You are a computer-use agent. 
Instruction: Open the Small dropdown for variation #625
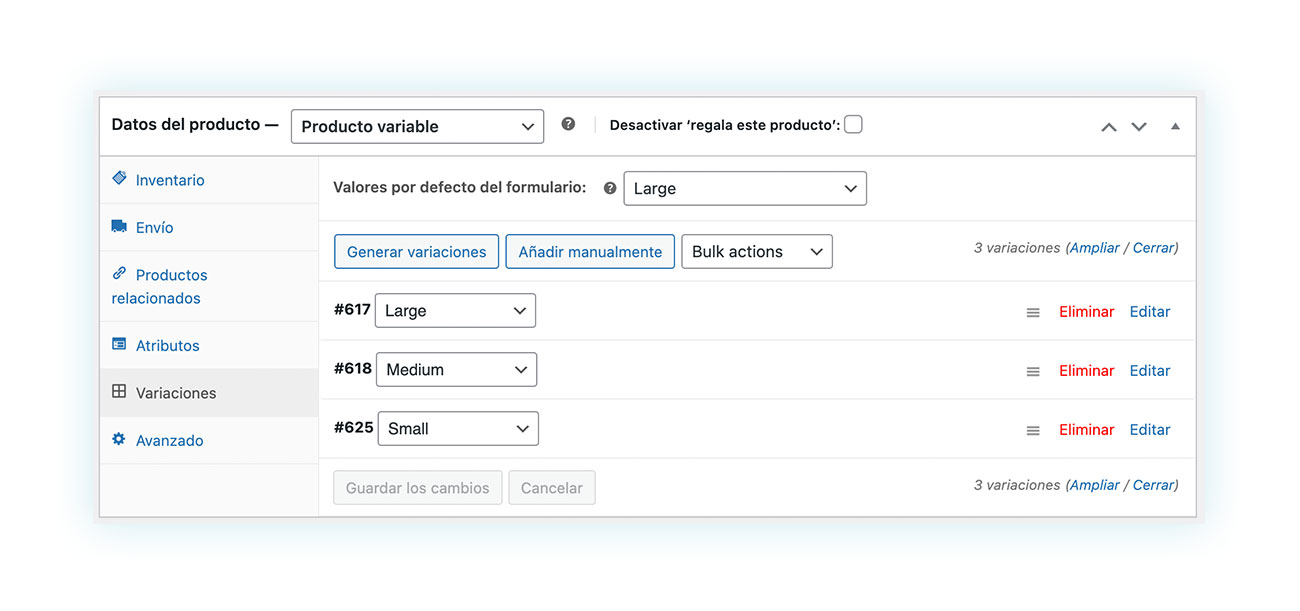(x=458, y=428)
